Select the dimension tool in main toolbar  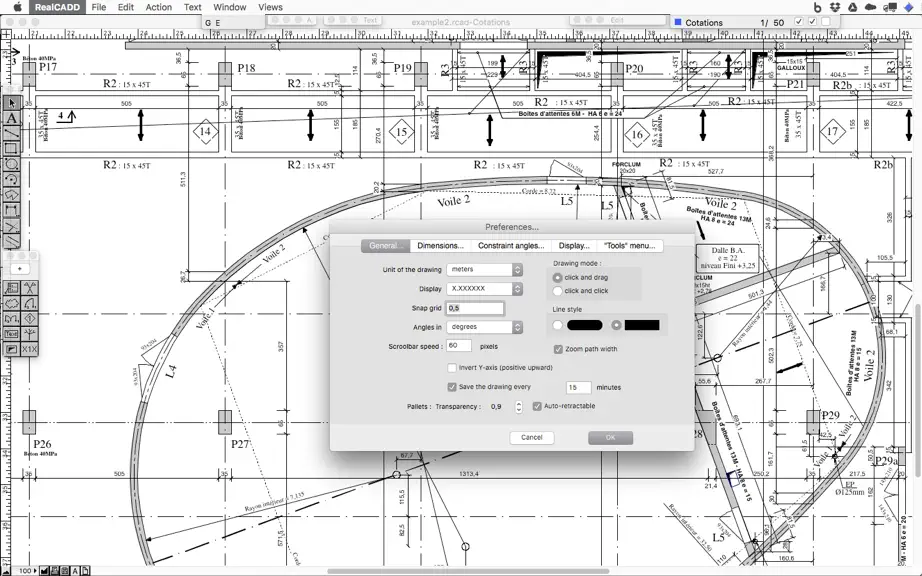pos(11,210)
